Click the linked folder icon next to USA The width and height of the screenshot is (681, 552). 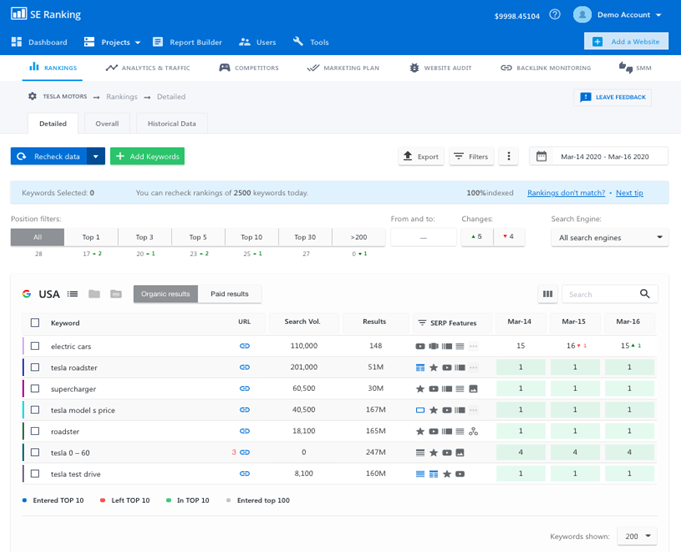[x=116, y=294]
